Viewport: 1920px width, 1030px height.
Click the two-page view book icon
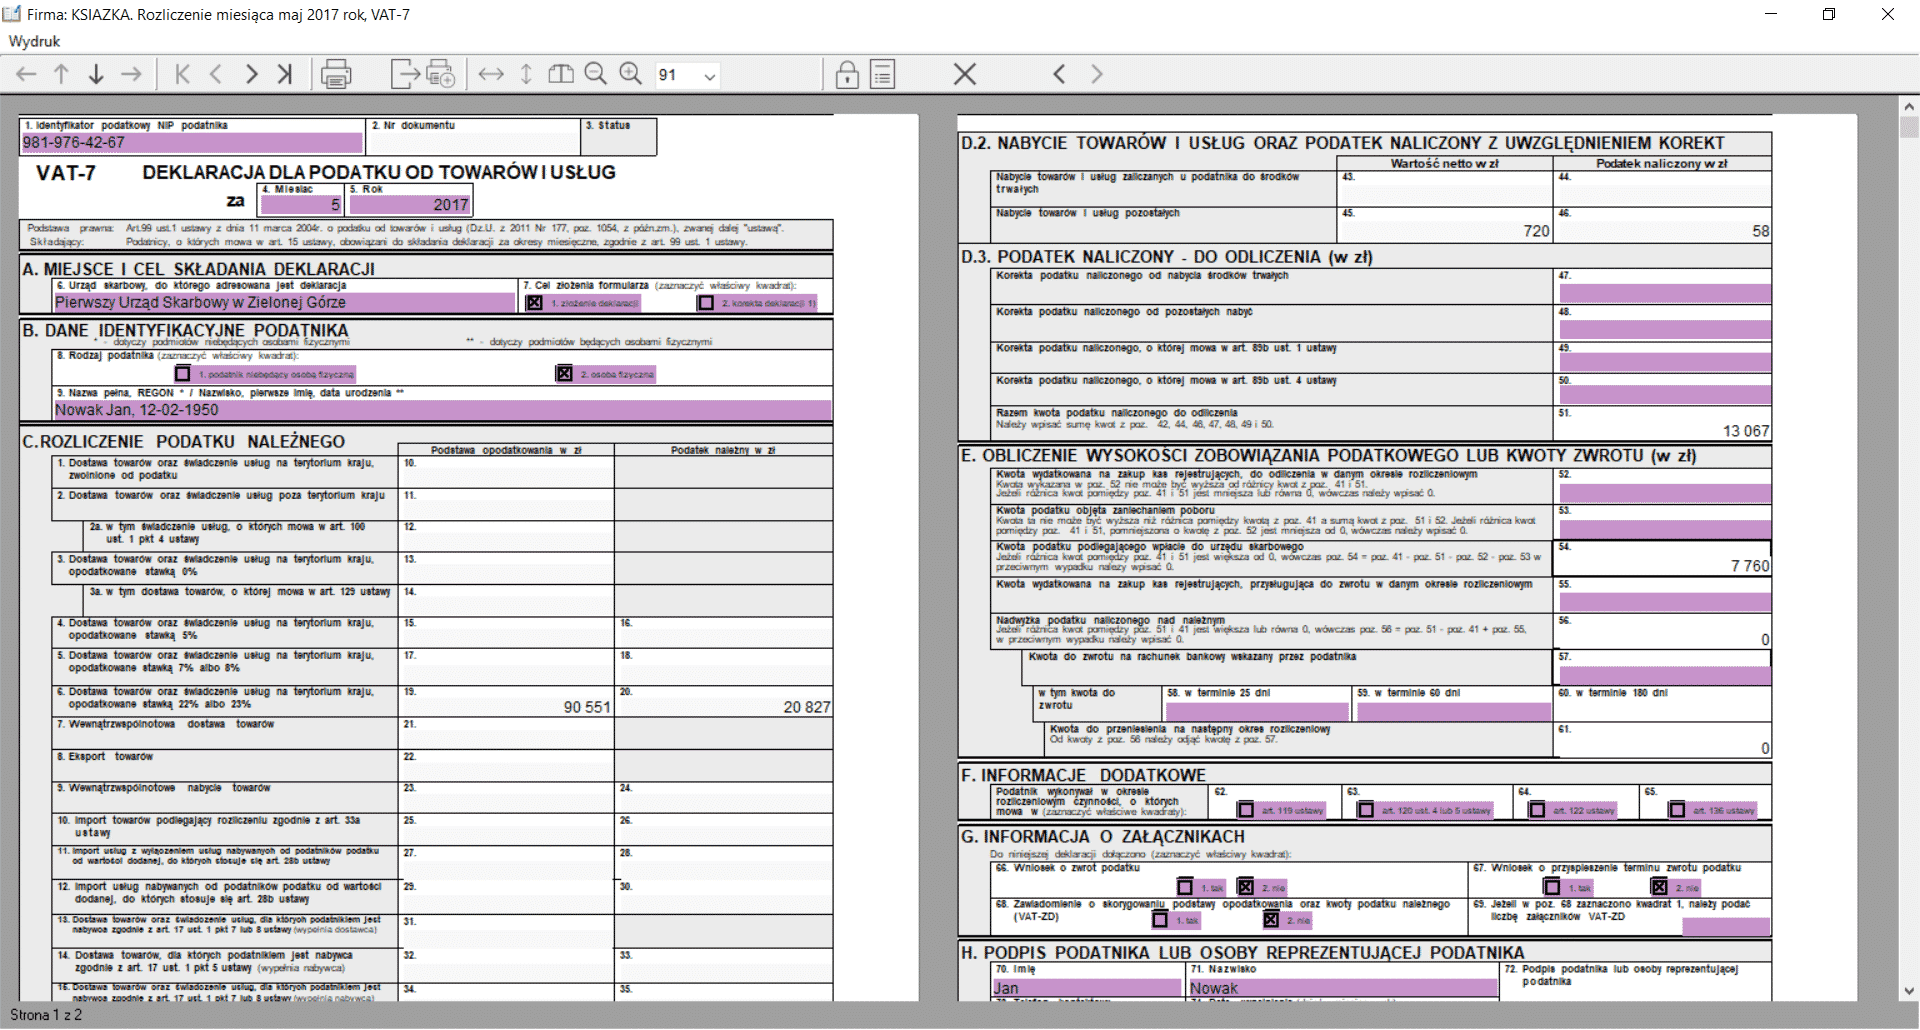[x=561, y=74]
